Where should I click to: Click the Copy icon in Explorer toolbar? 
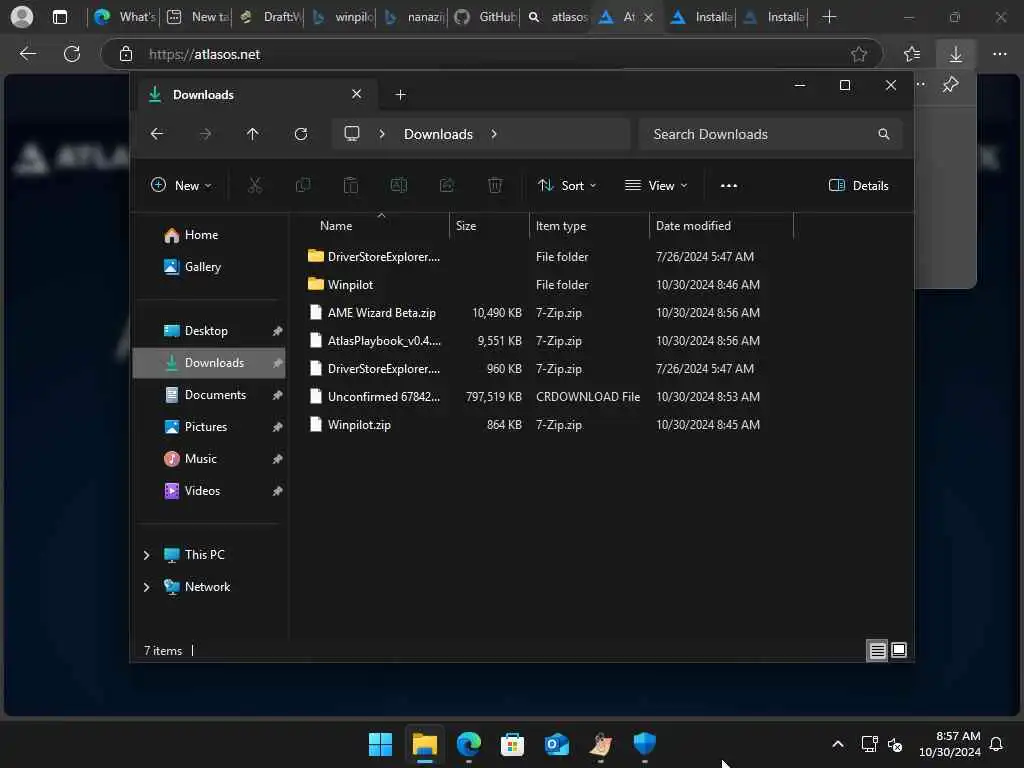click(x=302, y=185)
